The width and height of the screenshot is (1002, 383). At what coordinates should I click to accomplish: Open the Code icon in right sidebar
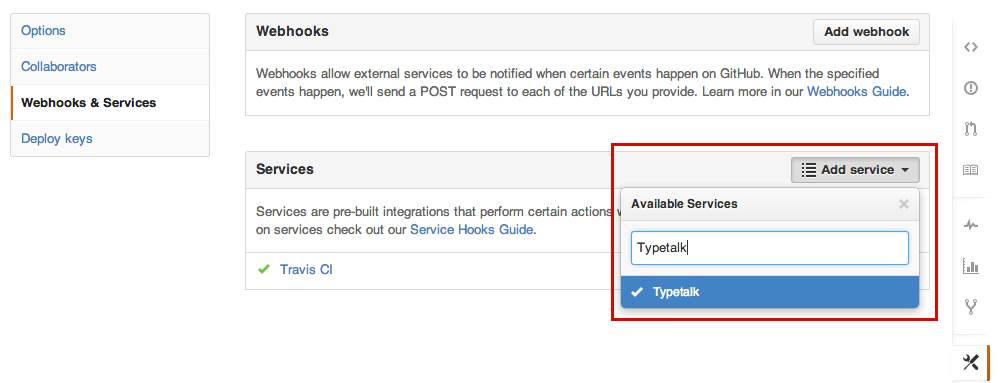pyautogui.click(x=971, y=47)
